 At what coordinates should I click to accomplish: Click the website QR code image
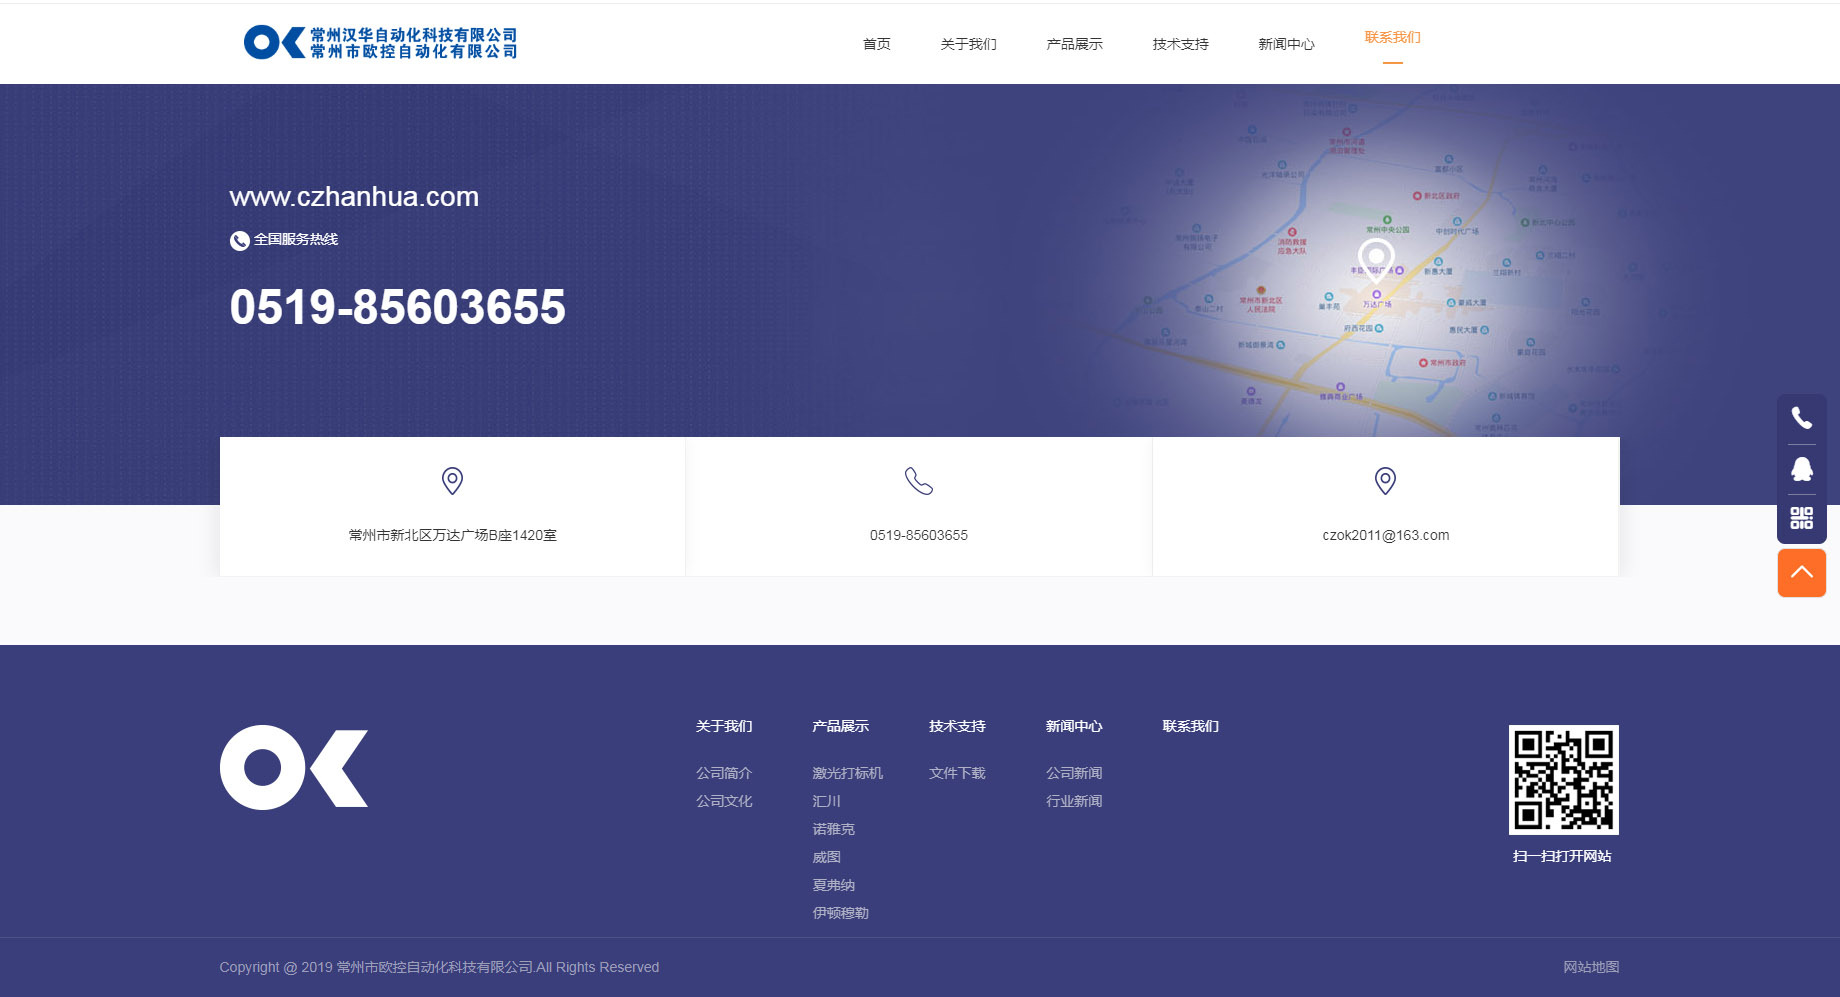click(1563, 780)
